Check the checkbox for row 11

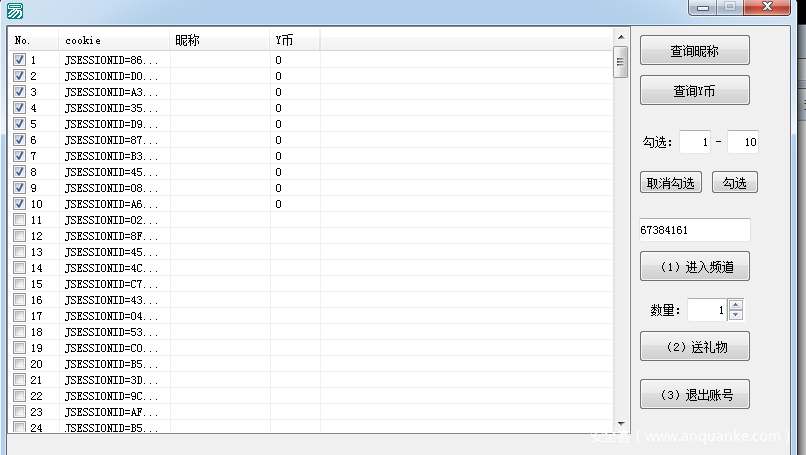tap(19, 220)
